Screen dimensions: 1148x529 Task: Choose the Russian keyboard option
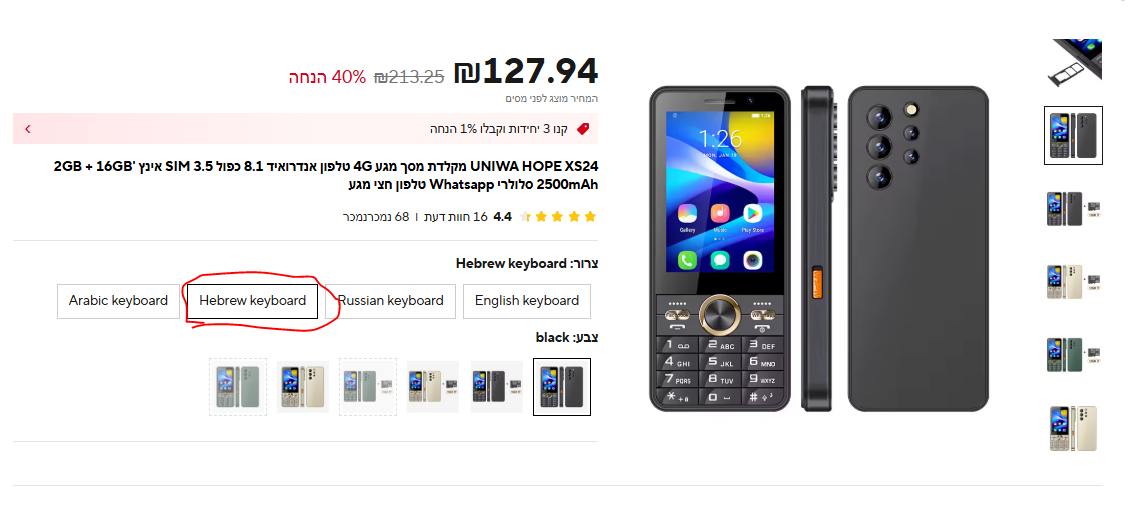[x=390, y=301]
